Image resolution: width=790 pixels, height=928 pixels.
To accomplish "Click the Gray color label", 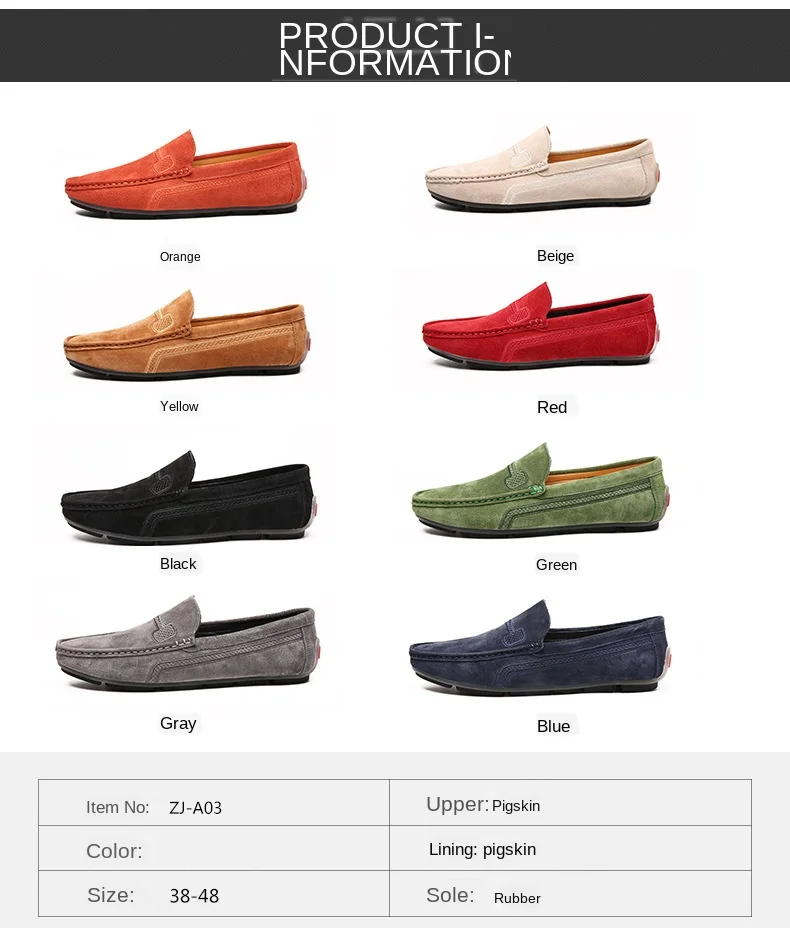I will point(178,723).
